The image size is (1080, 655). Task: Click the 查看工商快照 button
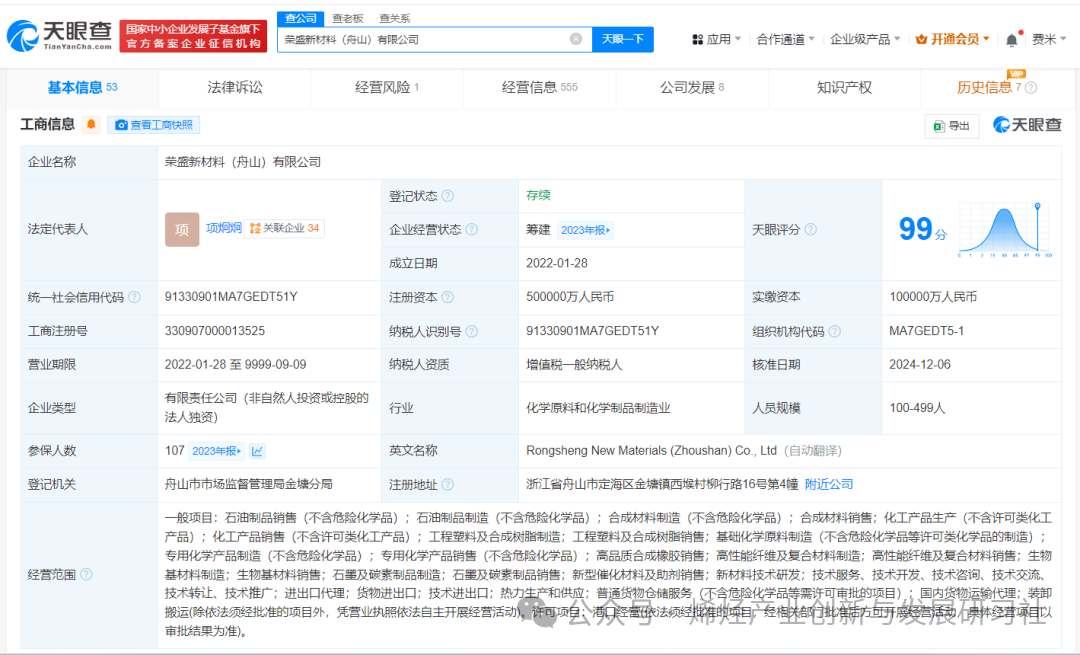(x=154, y=125)
